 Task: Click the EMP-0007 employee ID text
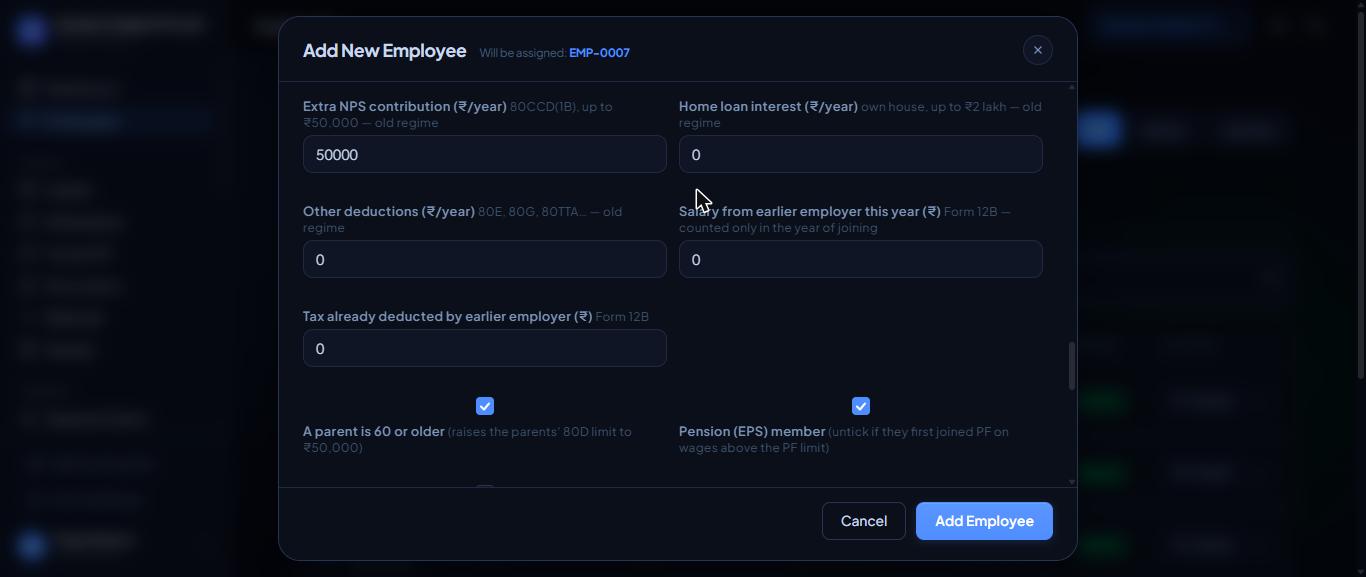(x=599, y=53)
